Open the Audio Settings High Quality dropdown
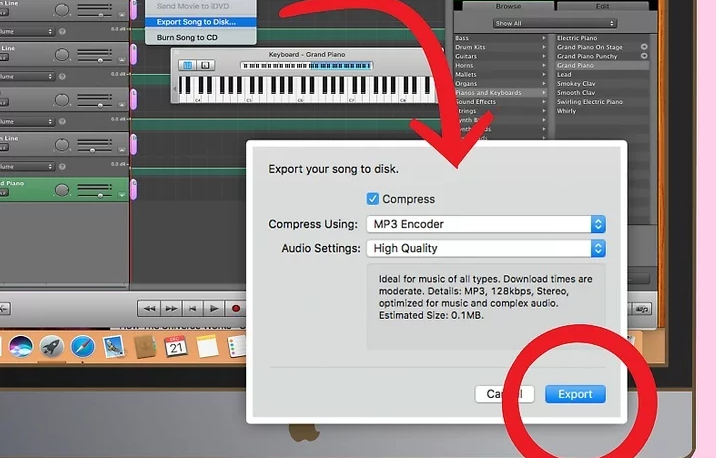Screen dimensions: 716x458 [x=486, y=248]
